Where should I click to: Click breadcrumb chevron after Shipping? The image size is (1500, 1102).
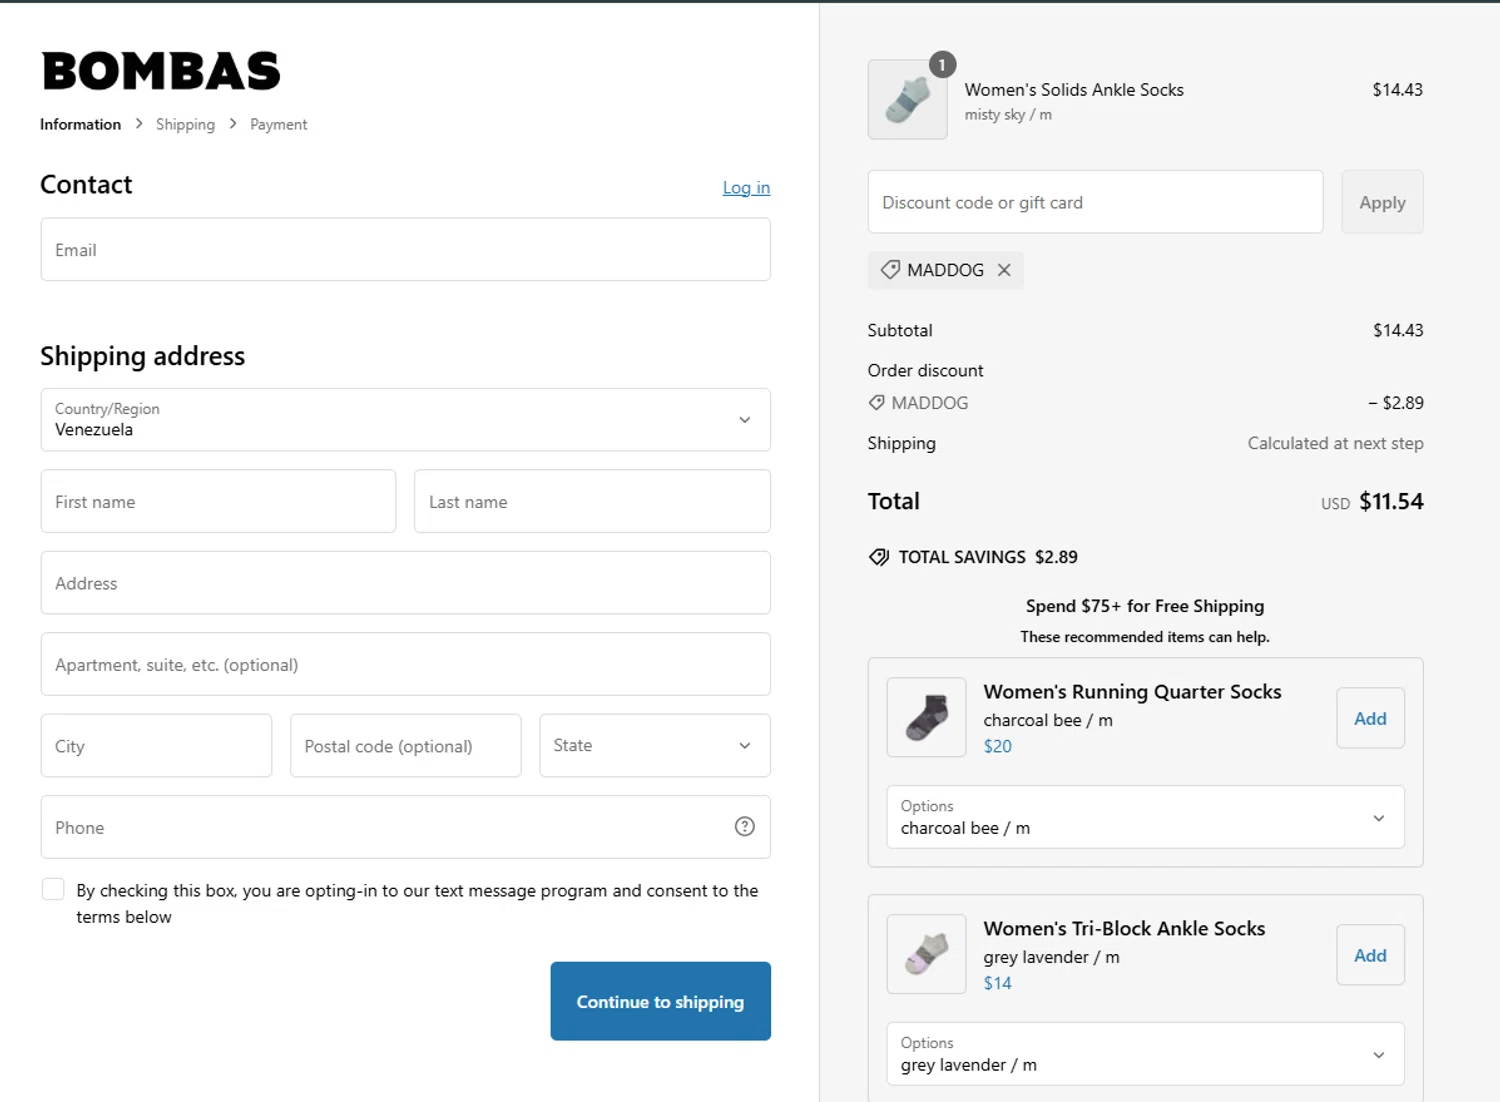pyautogui.click(x=233, y=123)
